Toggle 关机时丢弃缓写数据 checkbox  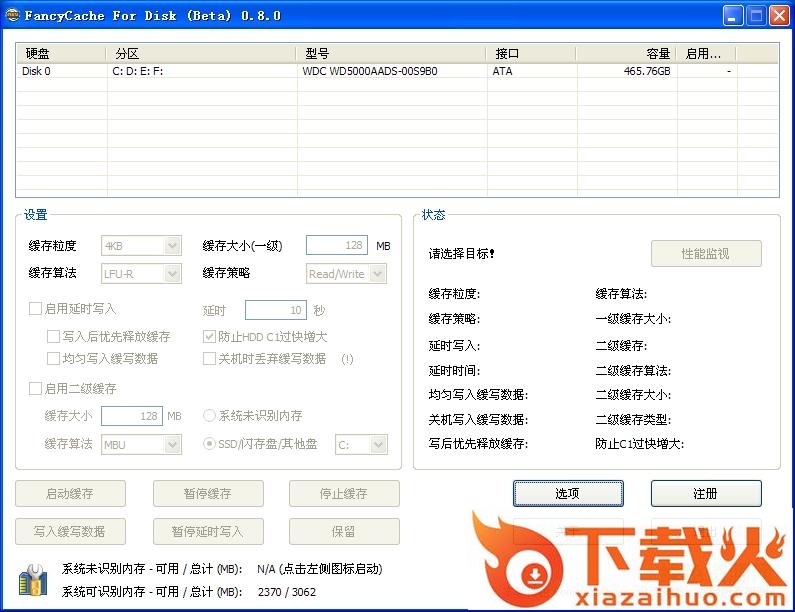click(x=209, y=358)
